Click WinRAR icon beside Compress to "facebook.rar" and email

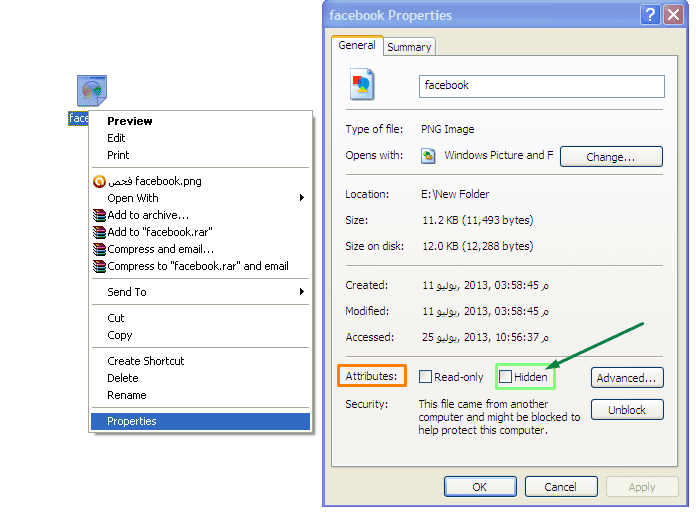[99, 266]
